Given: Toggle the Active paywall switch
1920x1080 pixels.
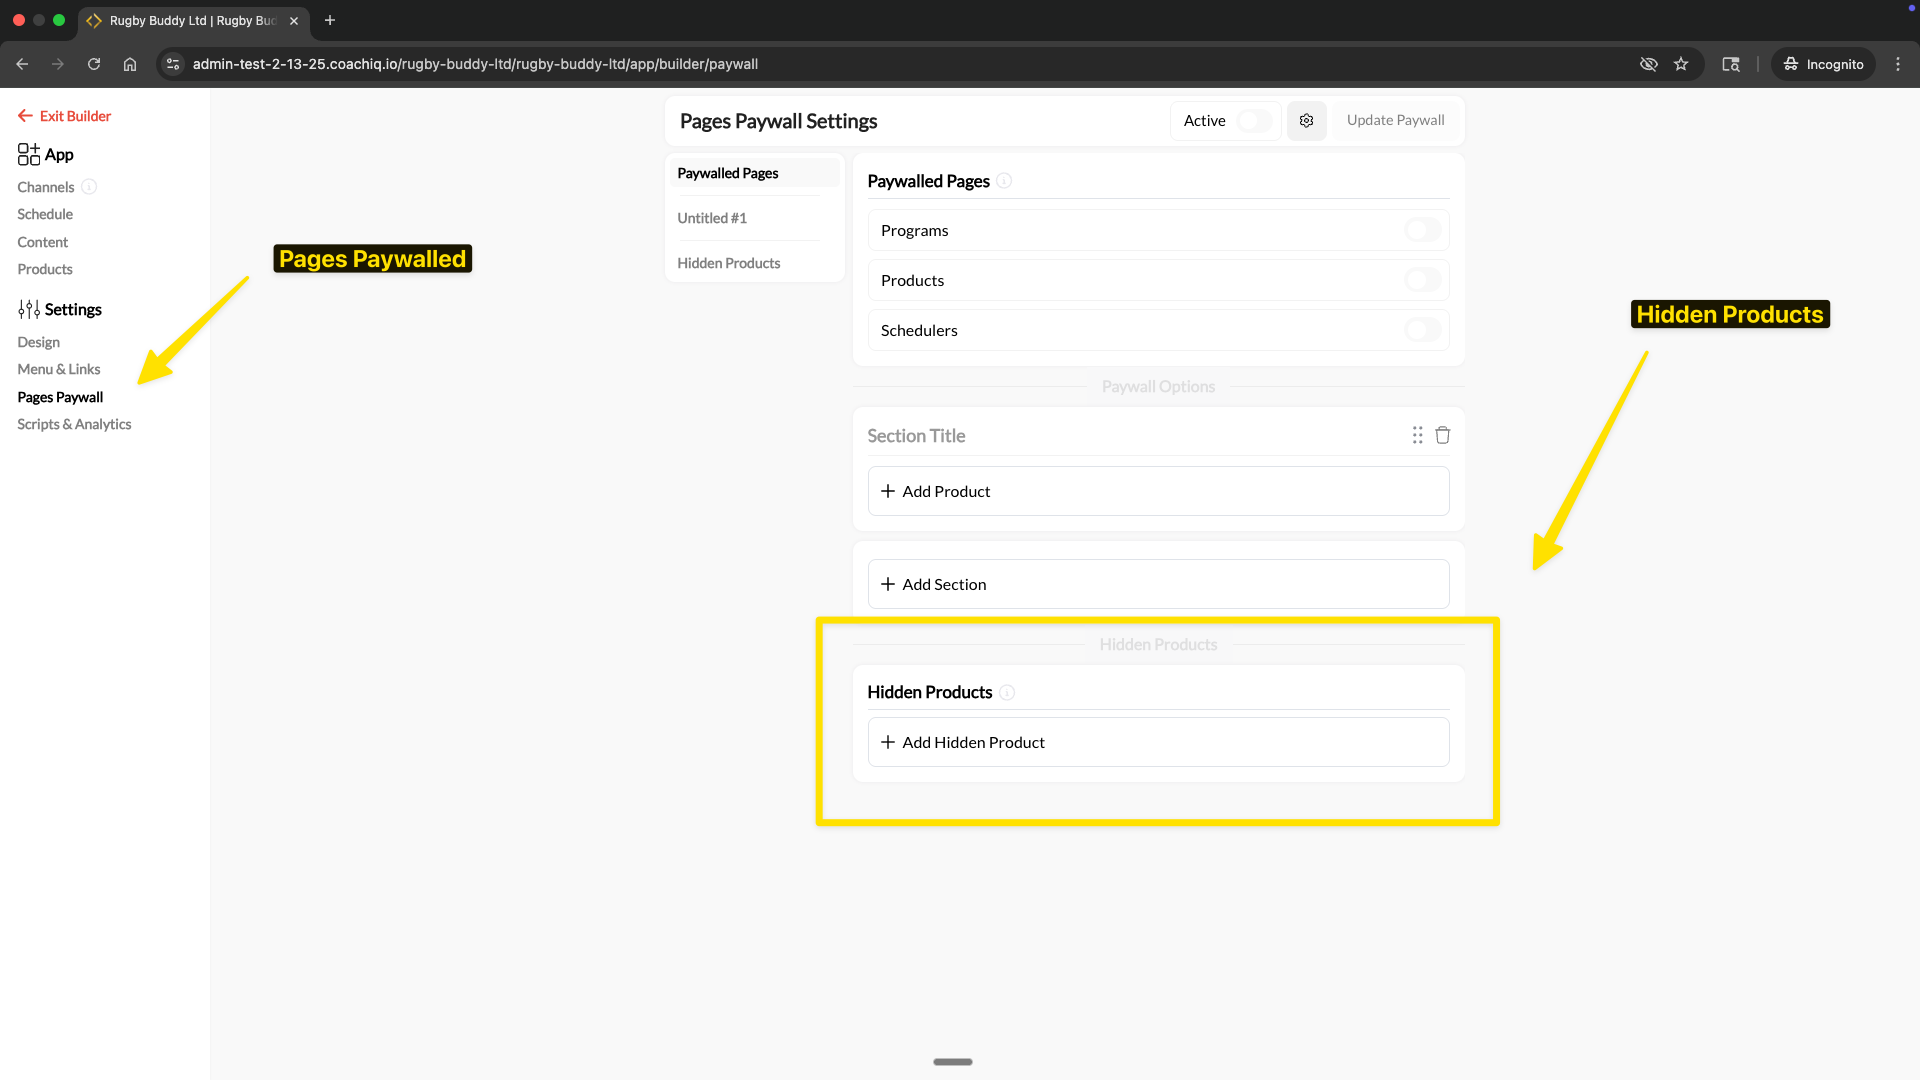Looking at the screenshot, I should 1254,121.
